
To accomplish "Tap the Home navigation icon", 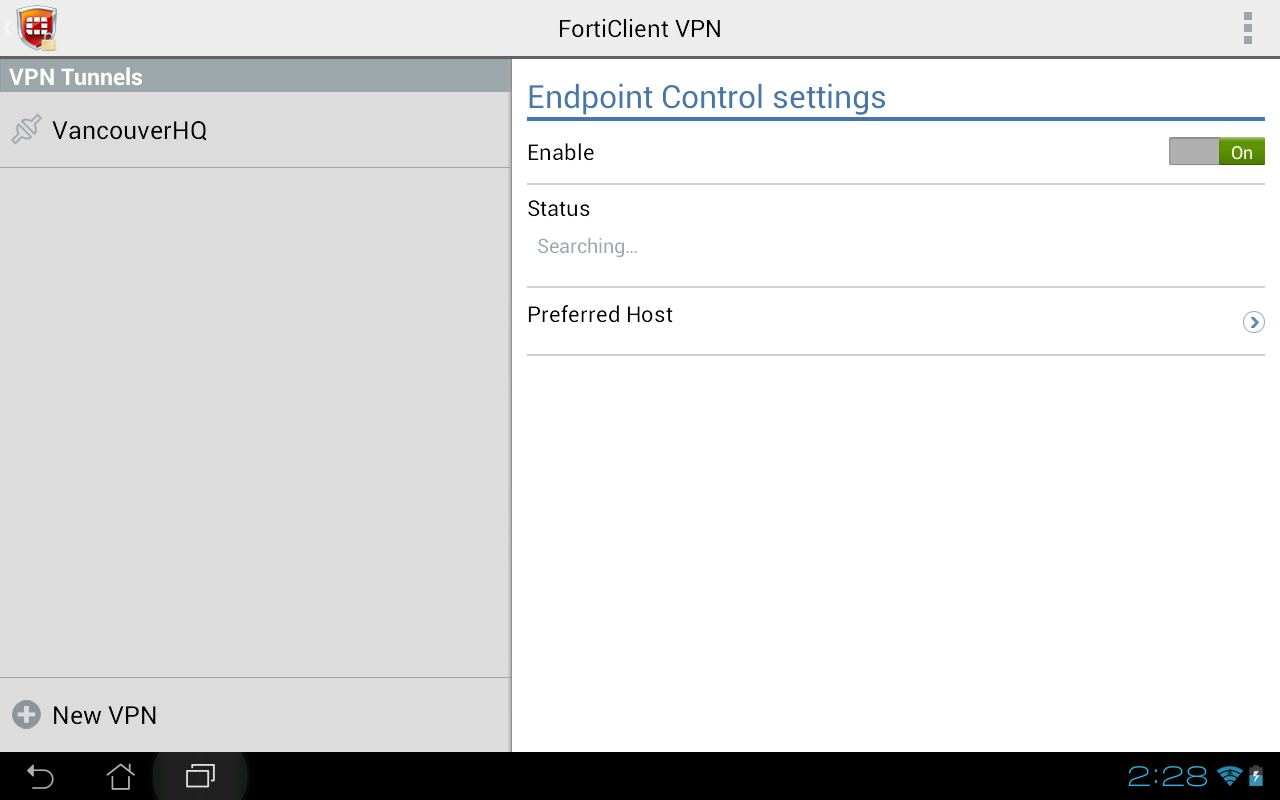I will click(x=120, y=776).
